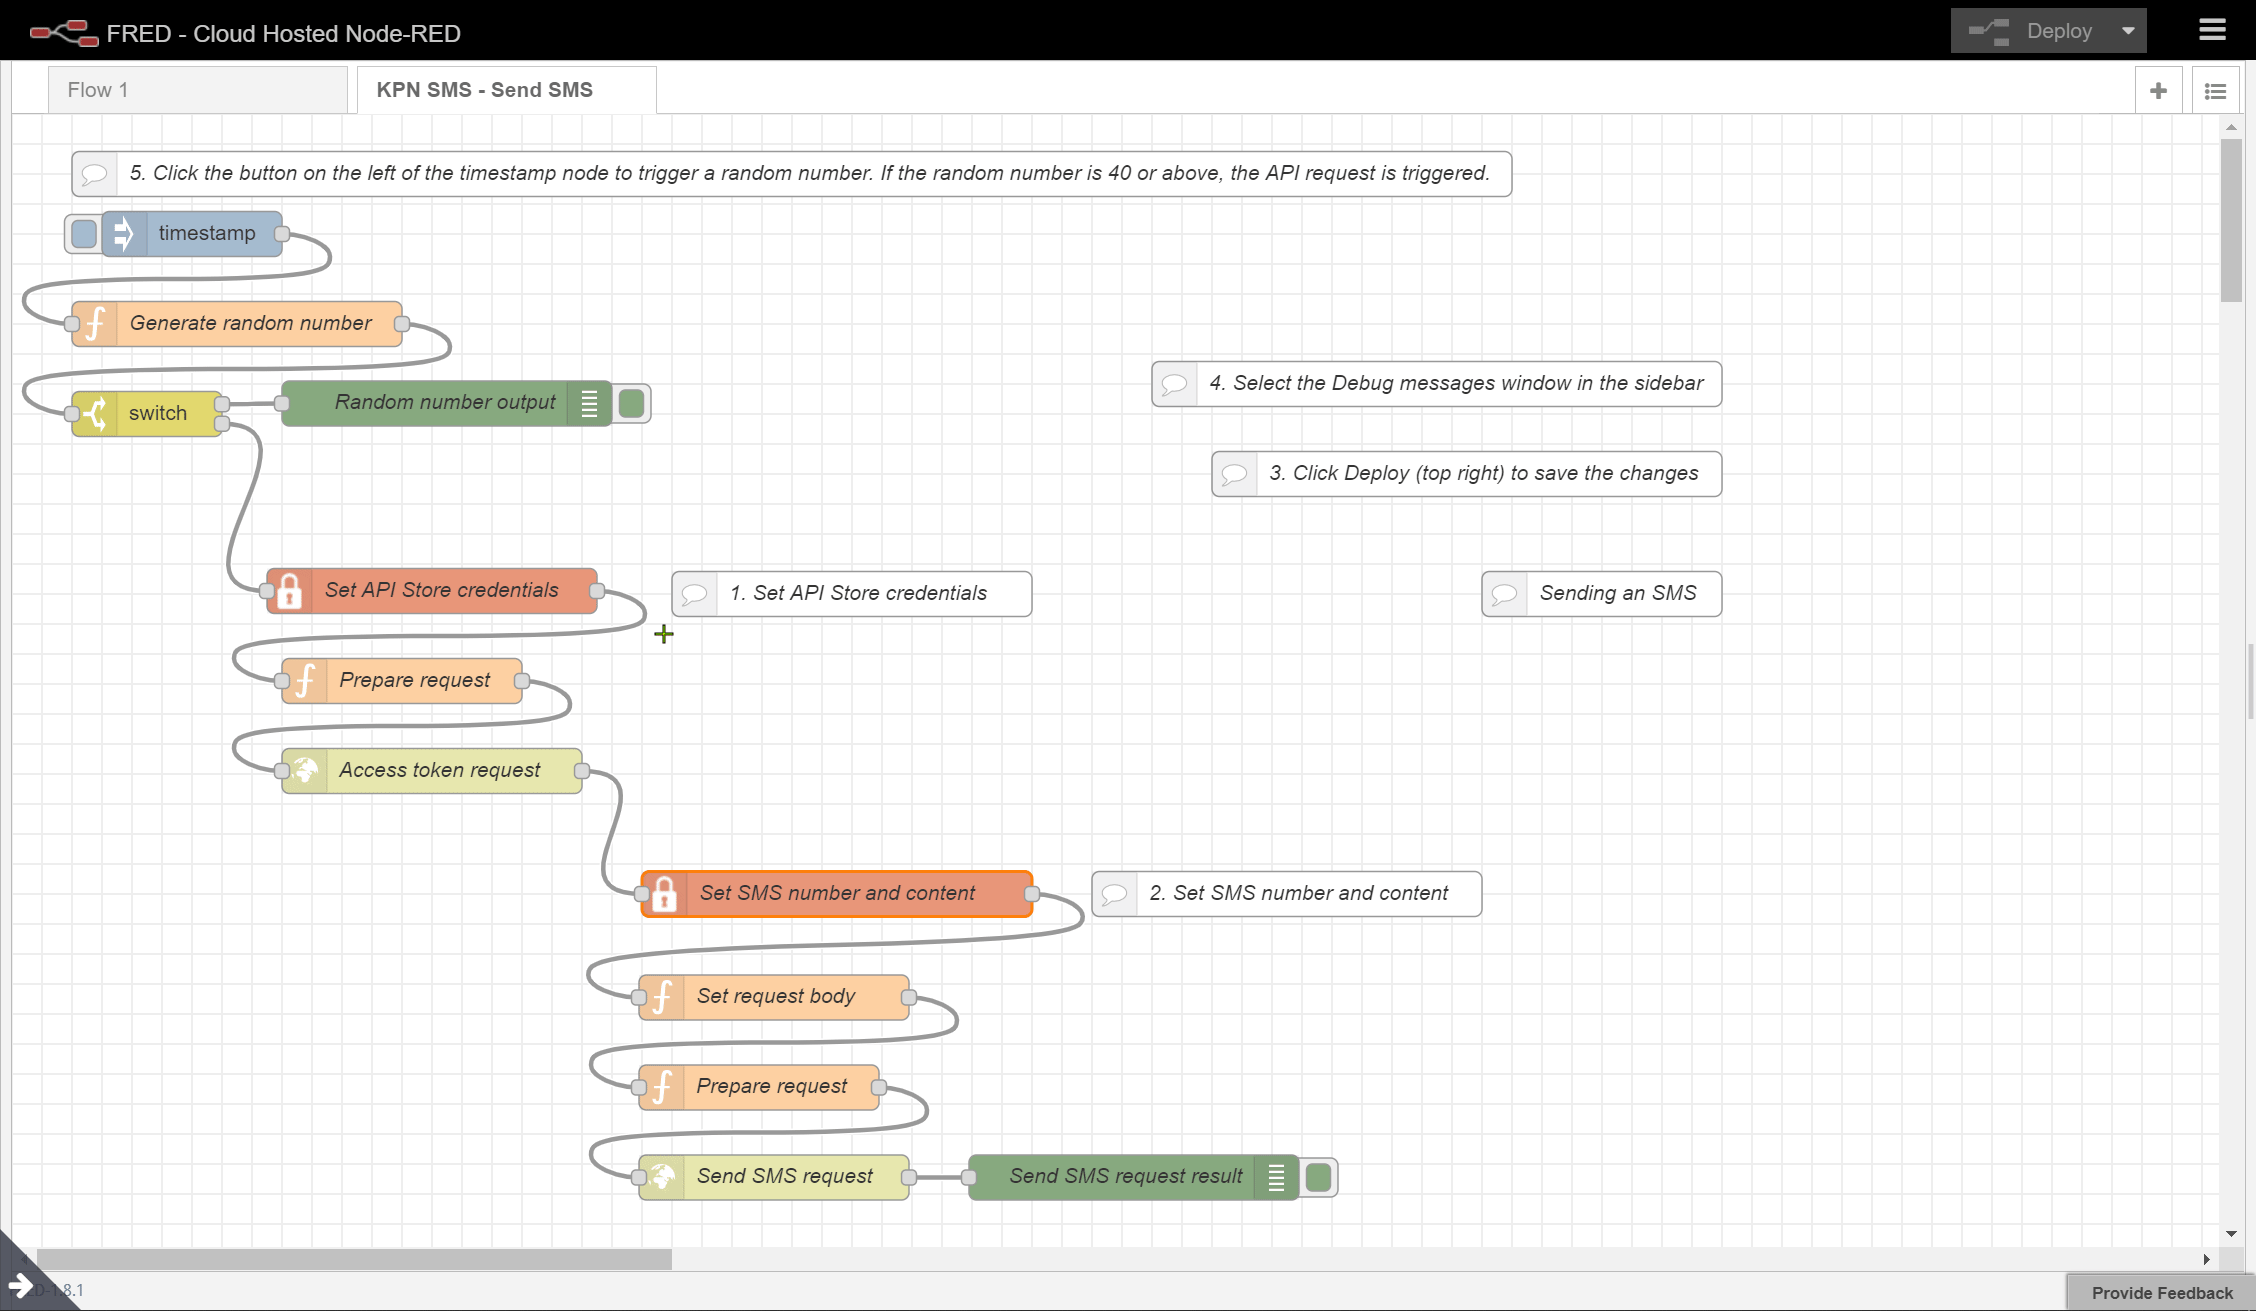Click the scroll right arrow

[x=2207, y=1259]
